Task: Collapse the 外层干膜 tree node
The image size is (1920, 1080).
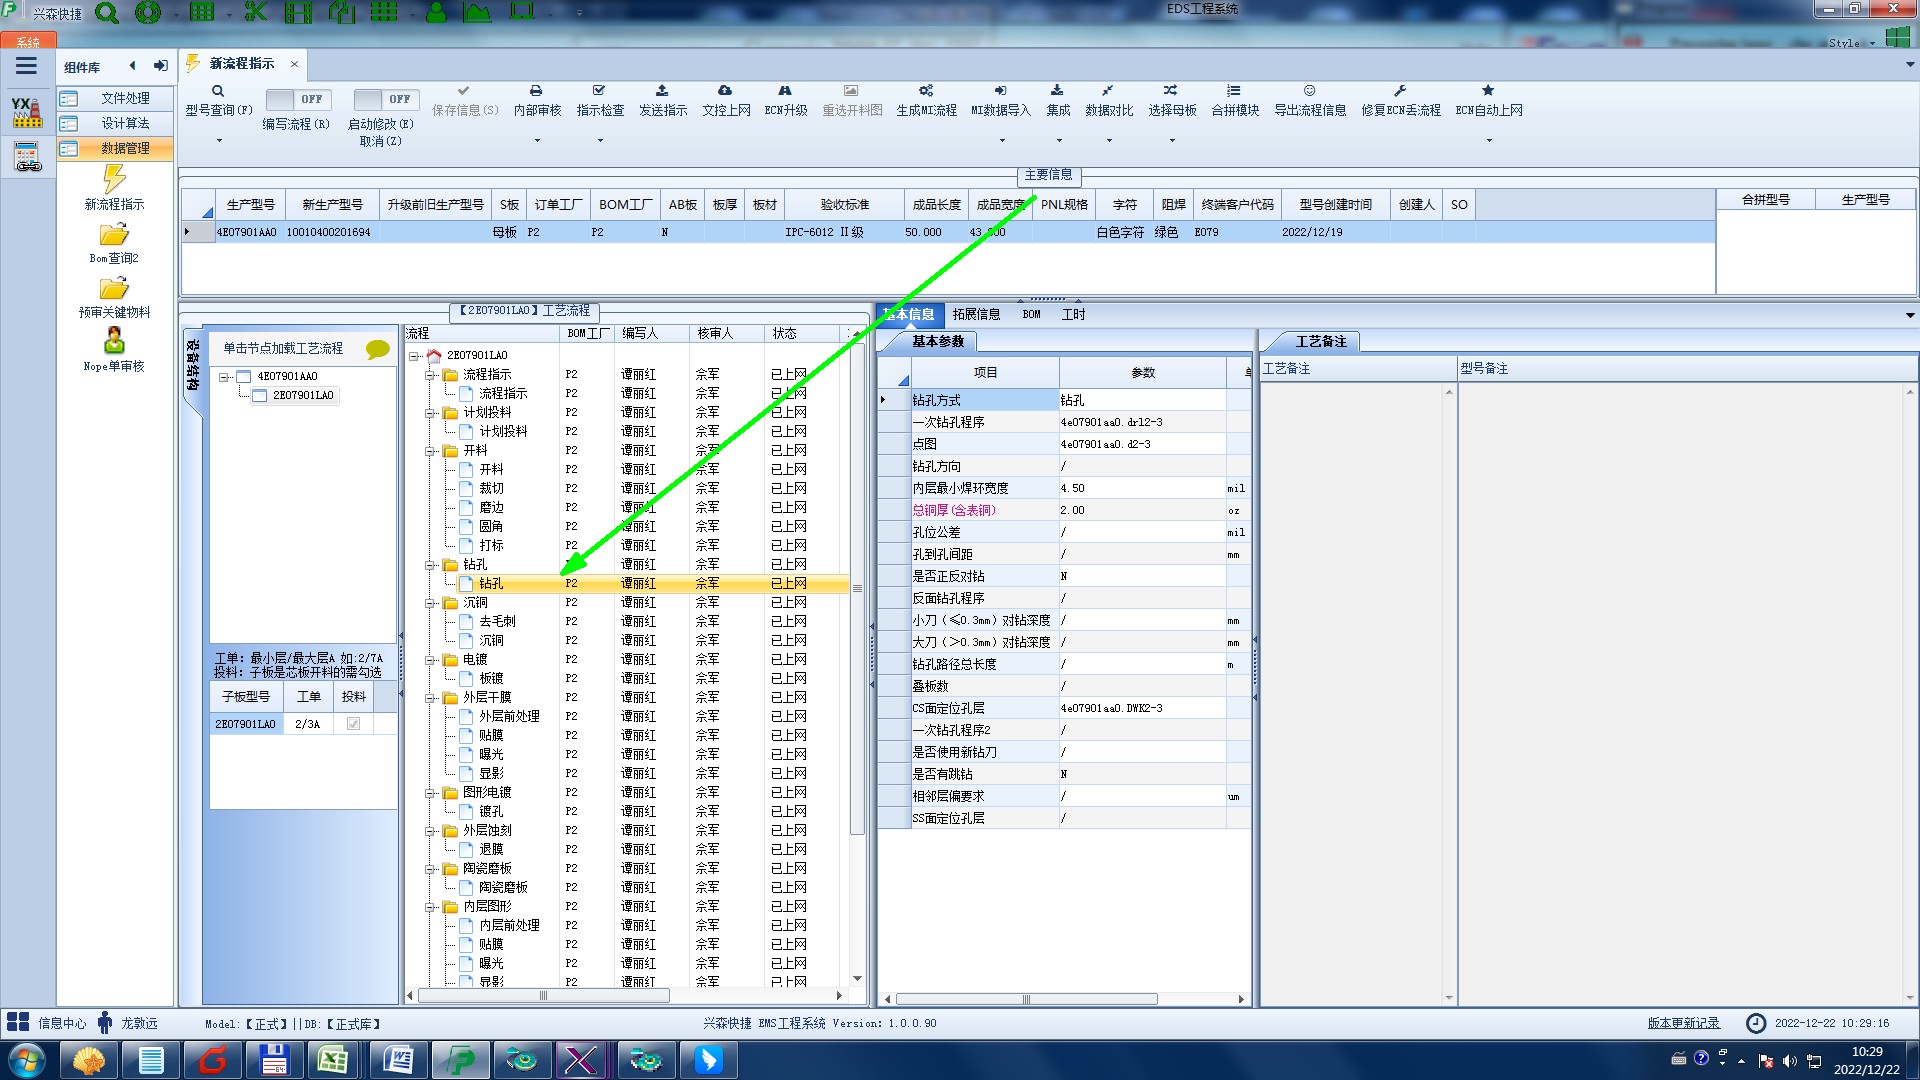Action: point(430,698)
